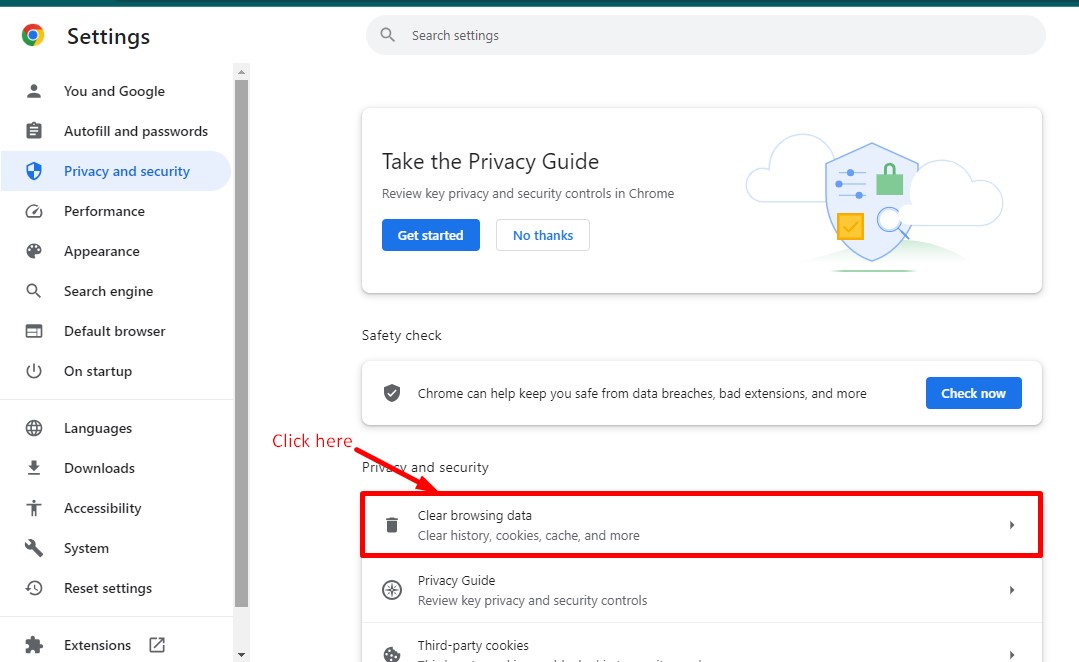The width and height of the screenshot is (1079, 662).
Task: Click the sidebar scroll up arrow
Action: pyautogui.click(x=241, y=72)
